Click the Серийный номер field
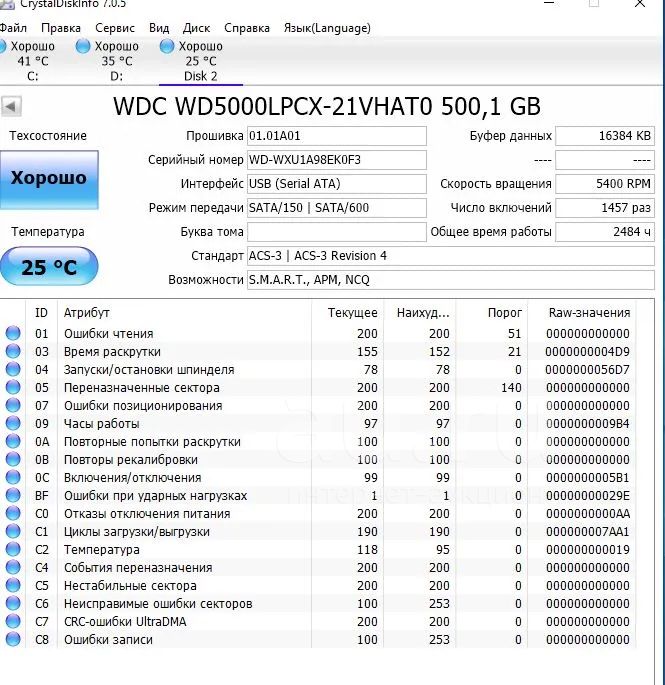 [x=337, y=160]
